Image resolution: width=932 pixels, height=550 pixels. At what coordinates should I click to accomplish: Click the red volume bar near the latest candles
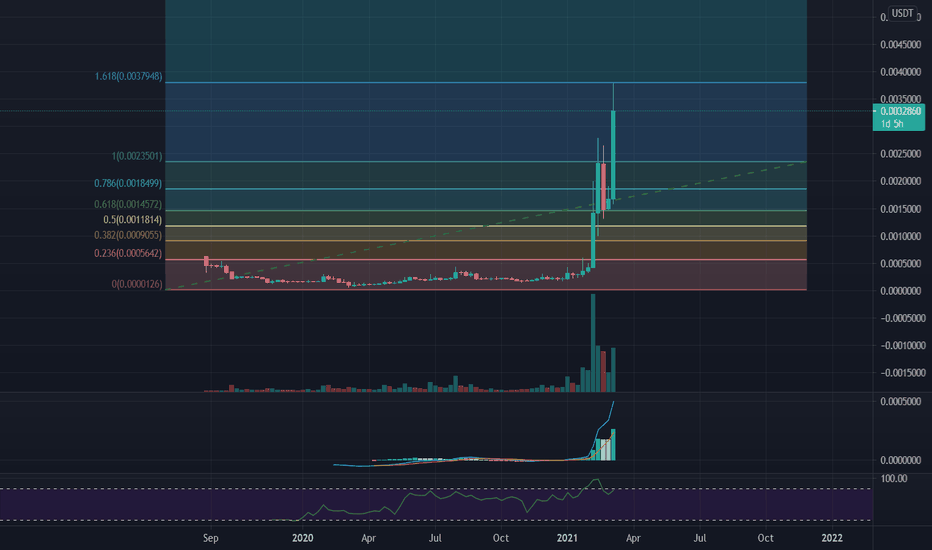pos(603,371)
